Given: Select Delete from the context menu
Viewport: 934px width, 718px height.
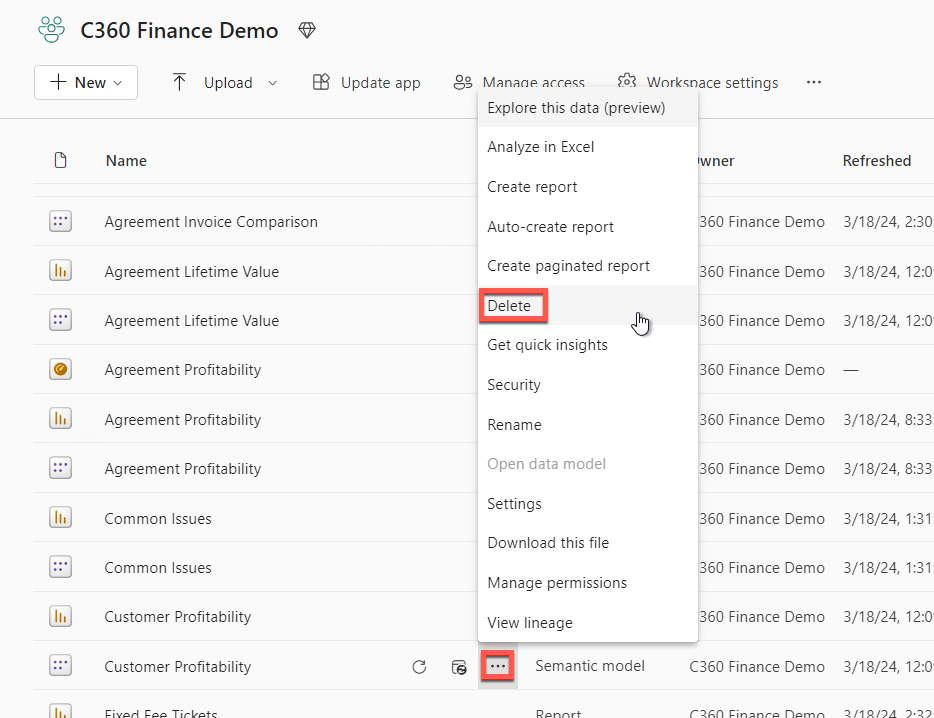Looking at the screenshot, I should click(512, 305).
